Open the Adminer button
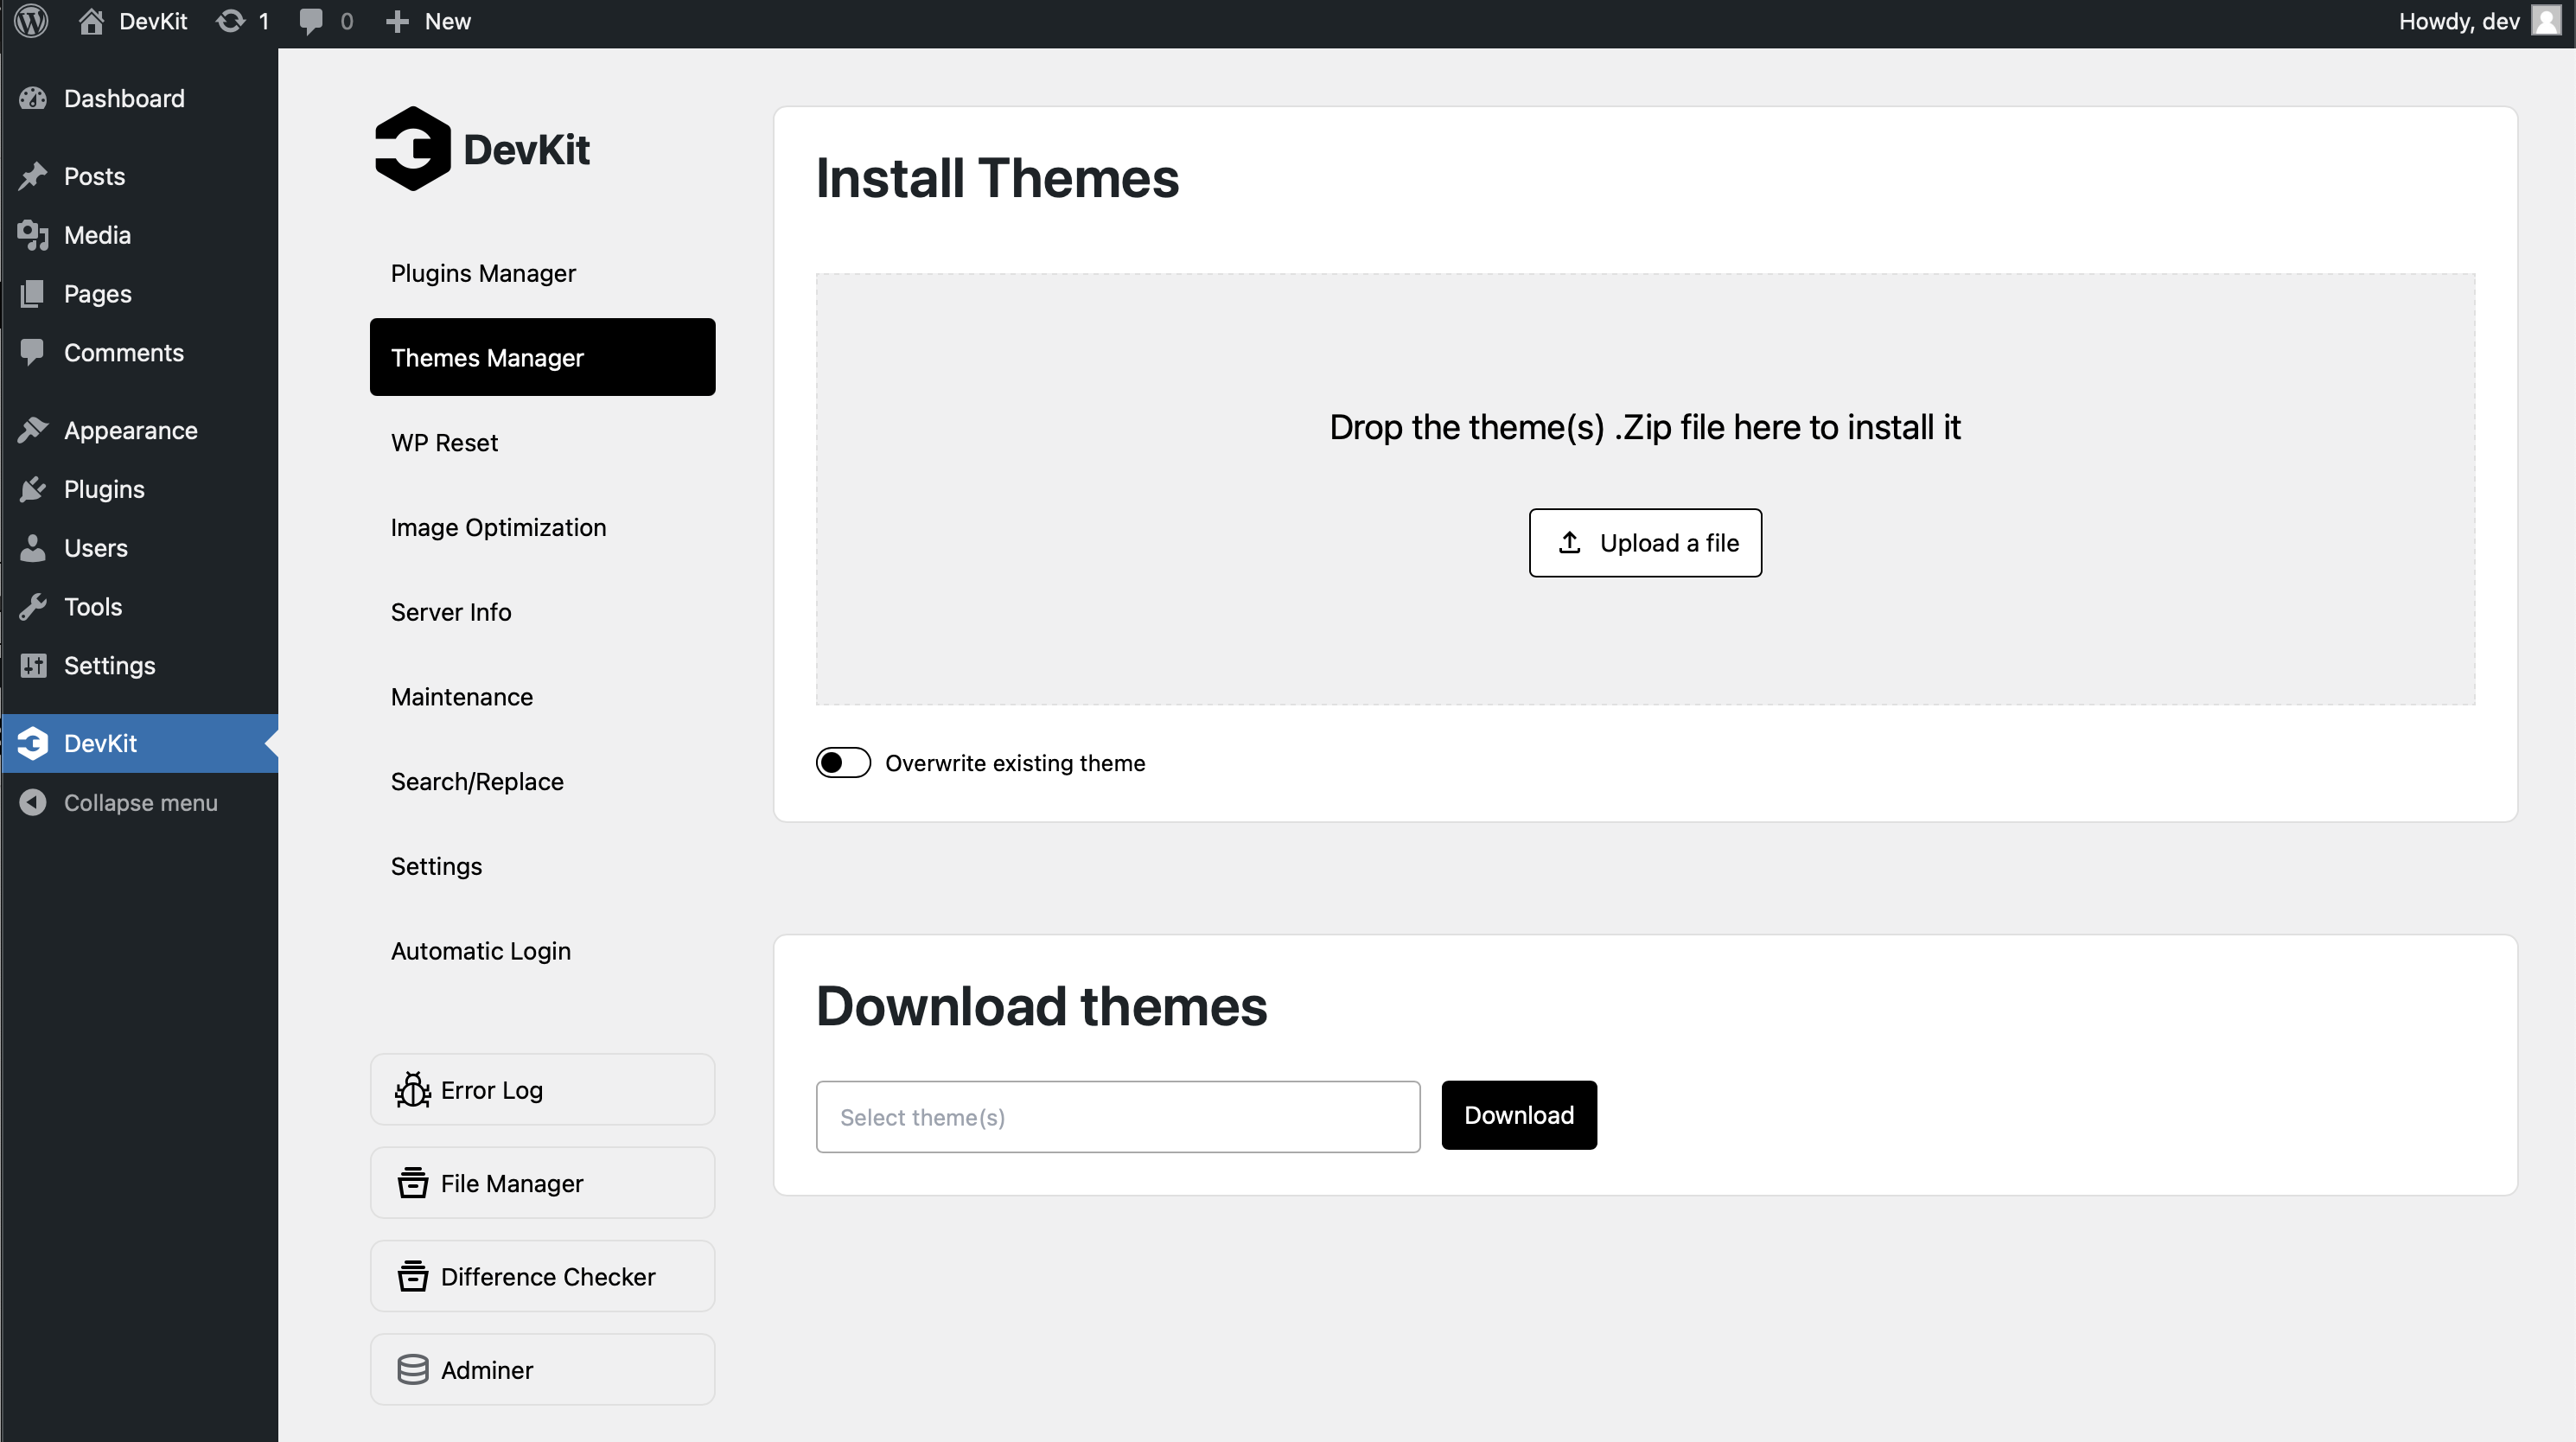The width and height of the screenshot is (2576, 1442). [543, 1370]
